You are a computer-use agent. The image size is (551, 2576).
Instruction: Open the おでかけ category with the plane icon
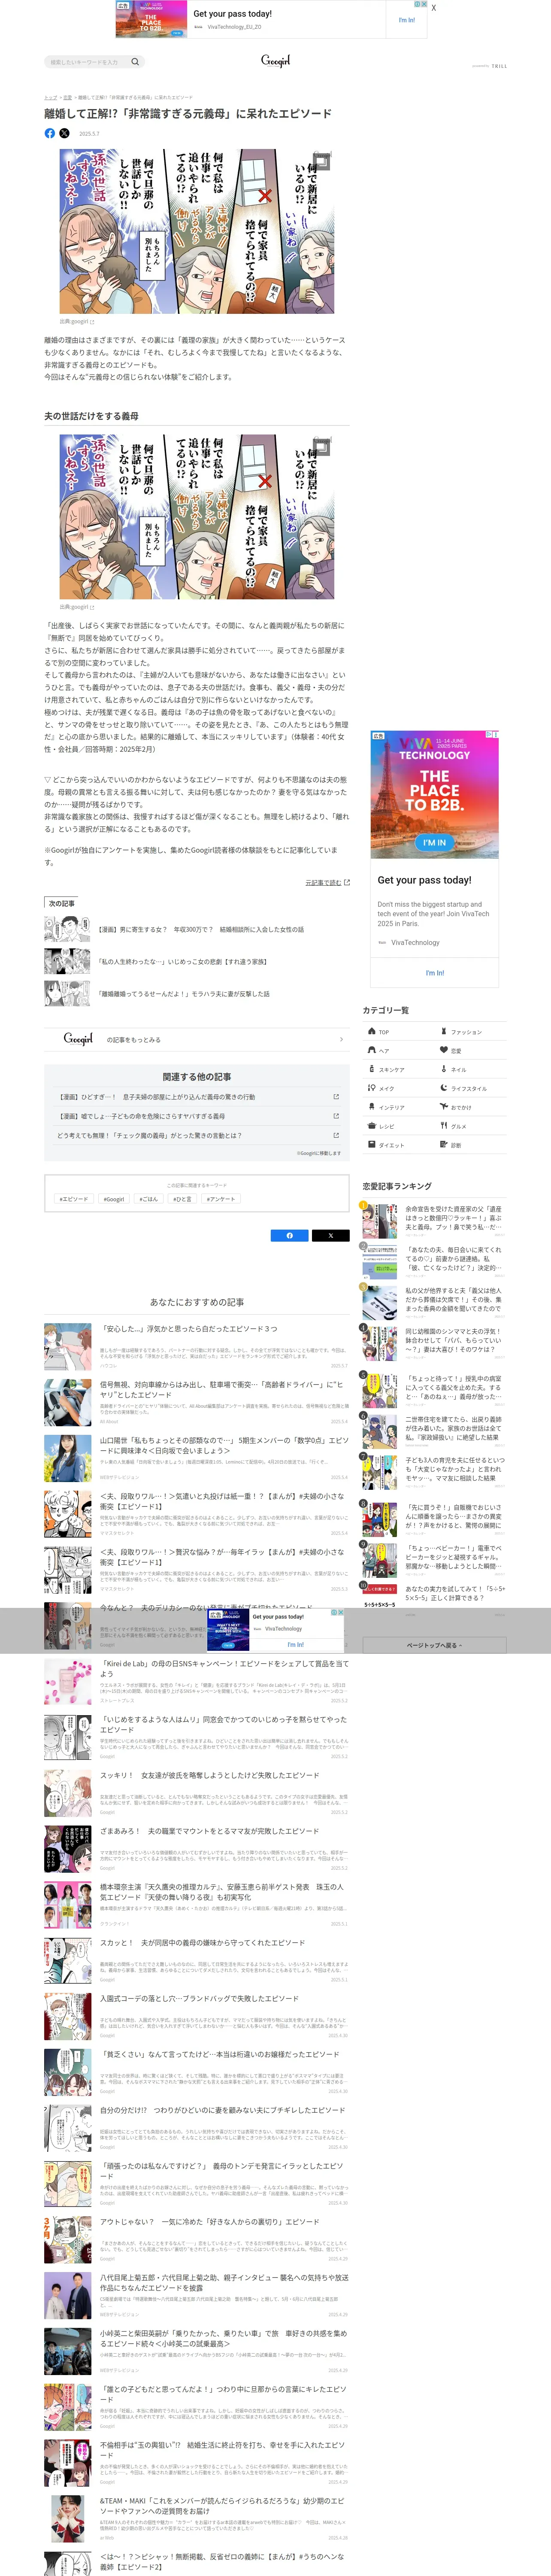(471, 1107)
